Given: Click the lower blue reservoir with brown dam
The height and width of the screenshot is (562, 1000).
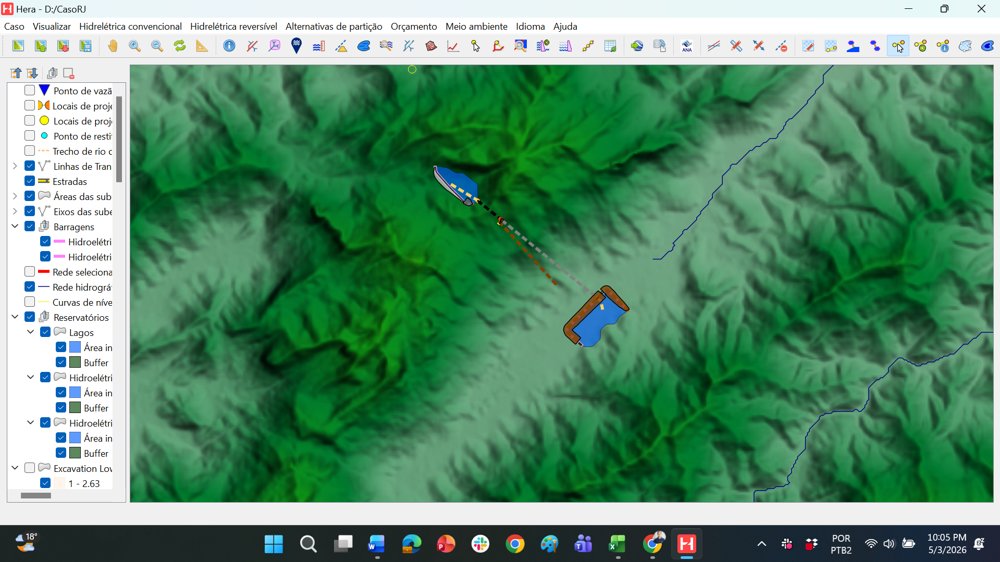Looking at the screenshot, I should [596, 317].
